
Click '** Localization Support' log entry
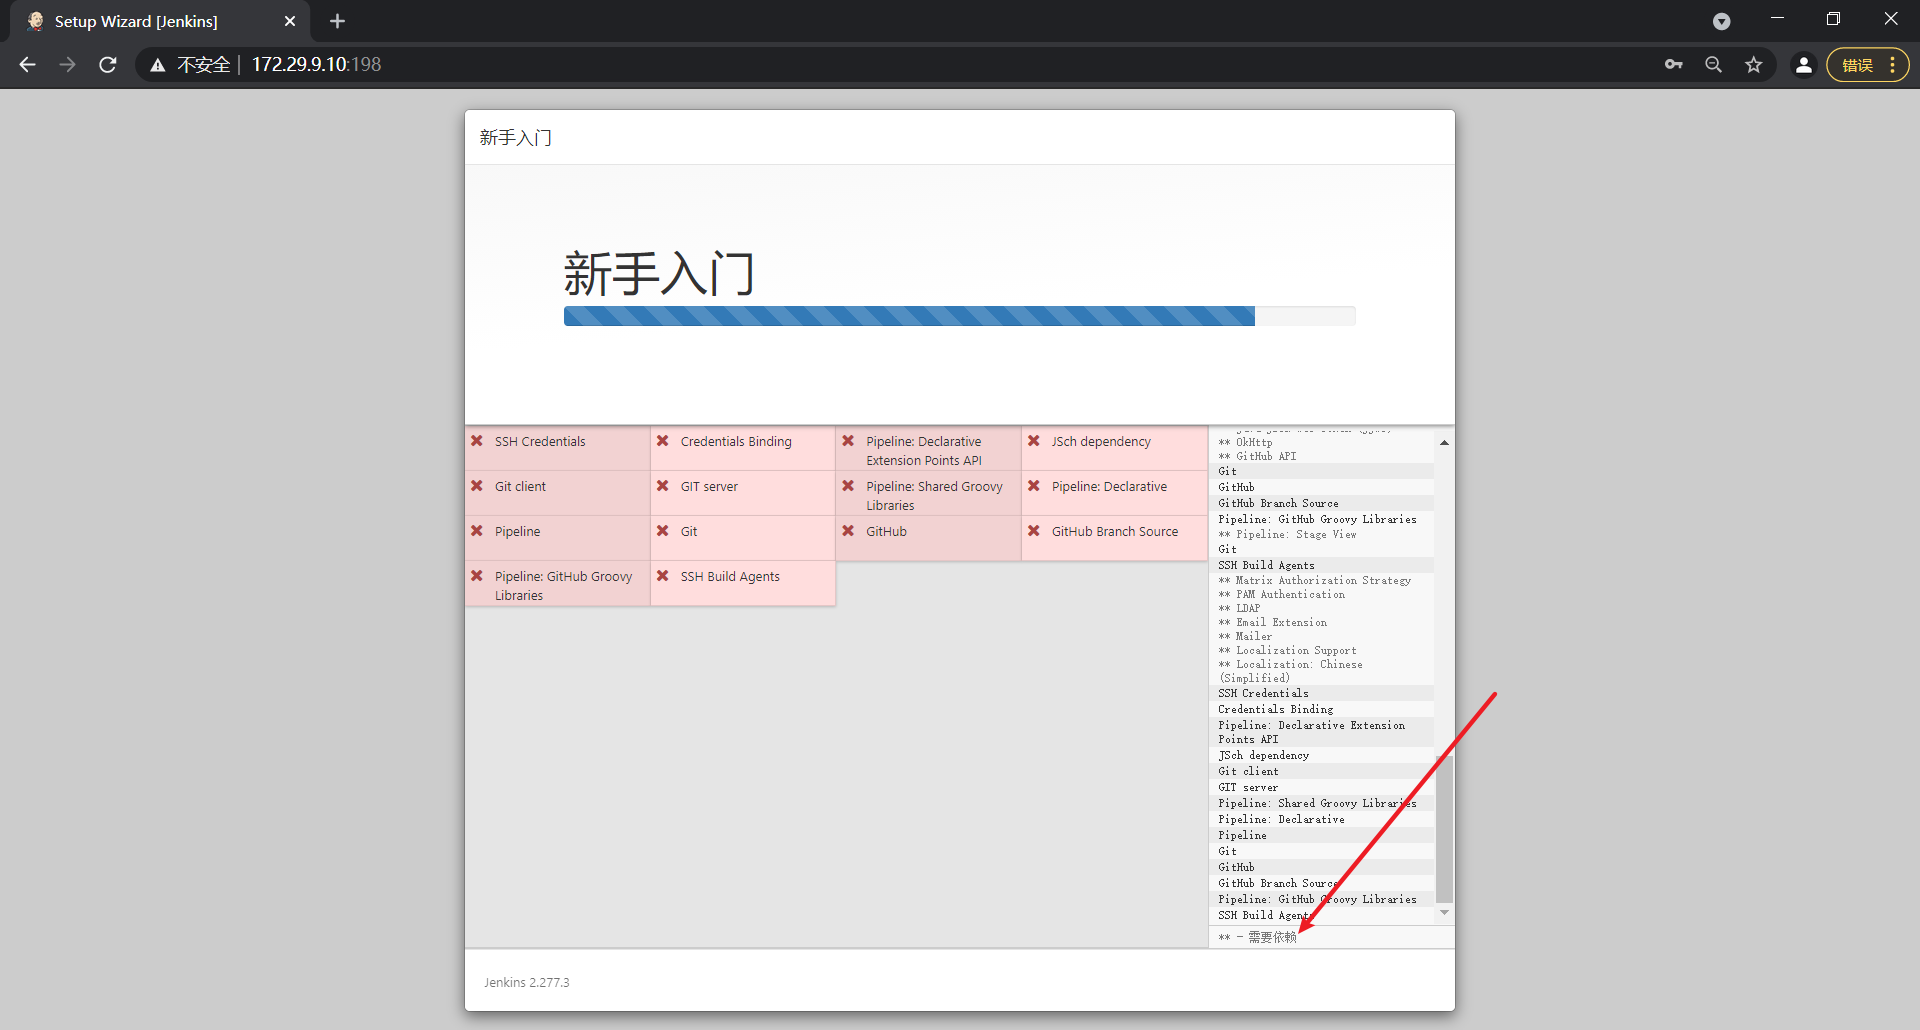coord(1287,650)
